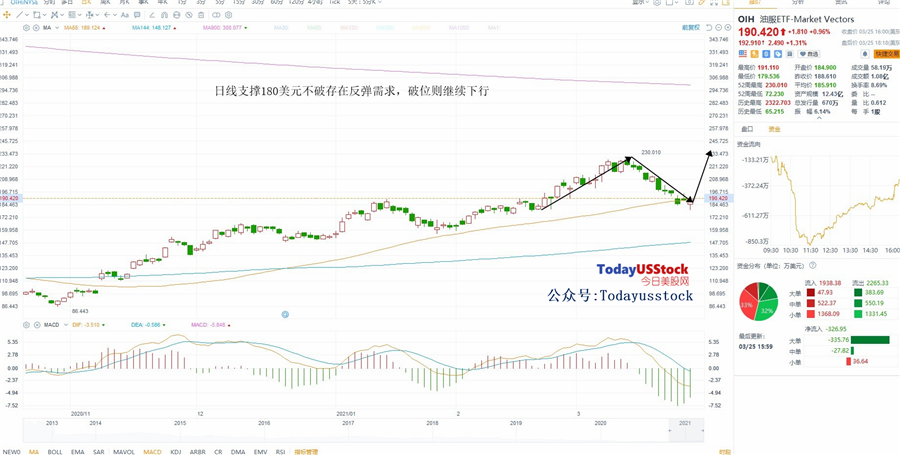Reset chart zoom with undo arrow
Image resolution: width=900 pixels, height=455 pixels.
pyautogui.click(x=709, y=28)
